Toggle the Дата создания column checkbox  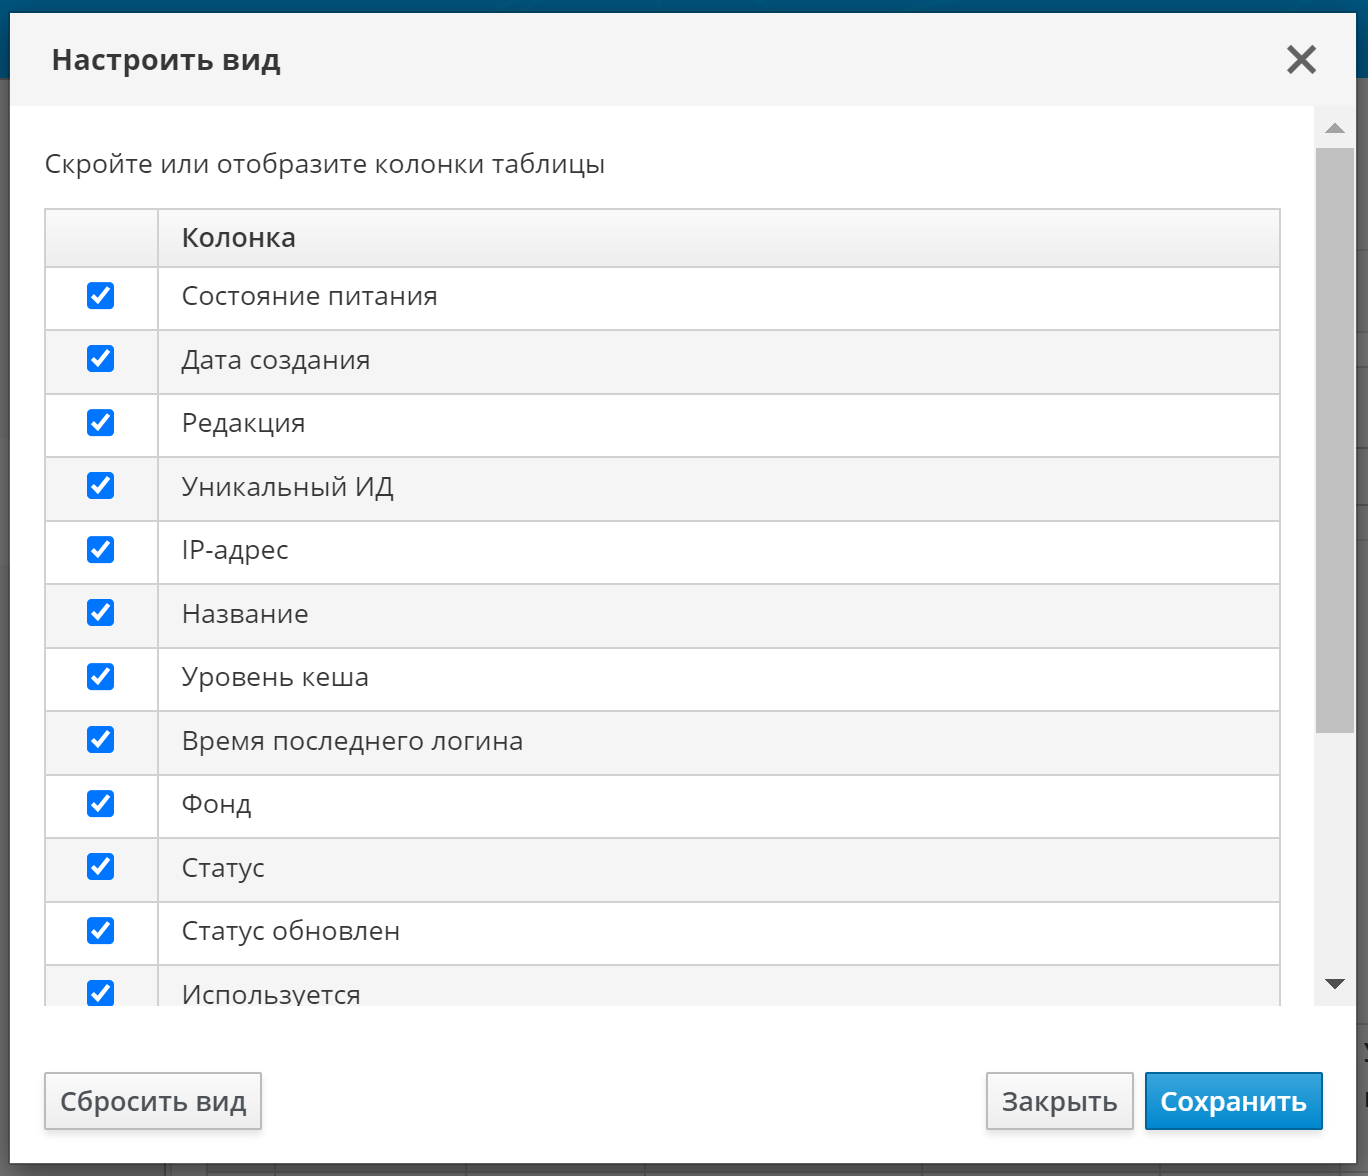click(x=101, y=359)
